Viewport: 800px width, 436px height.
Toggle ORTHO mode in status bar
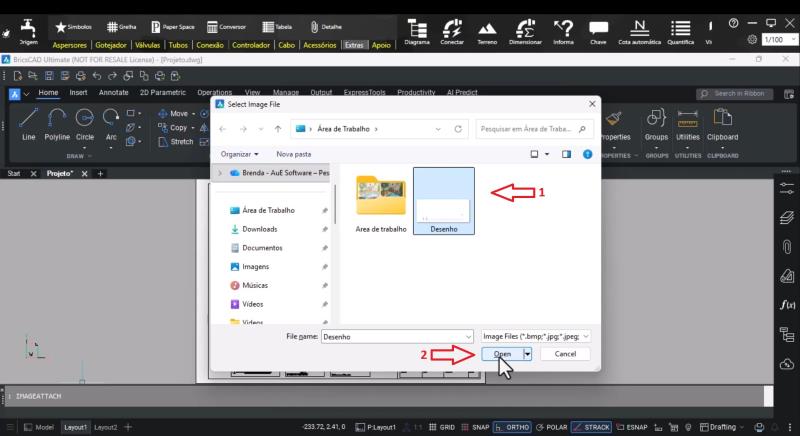tap(512, 427)
